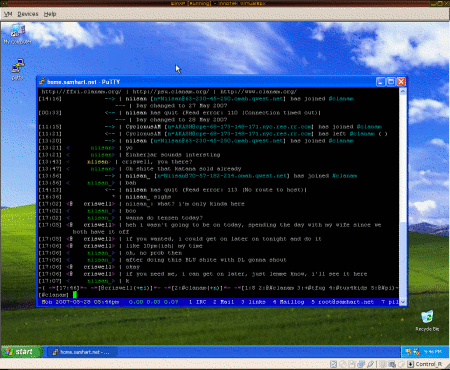The width and height of the screenshot is (450, 370).
Task: Click the 'oh, no prob then' message
Action: tap(153, 253)
